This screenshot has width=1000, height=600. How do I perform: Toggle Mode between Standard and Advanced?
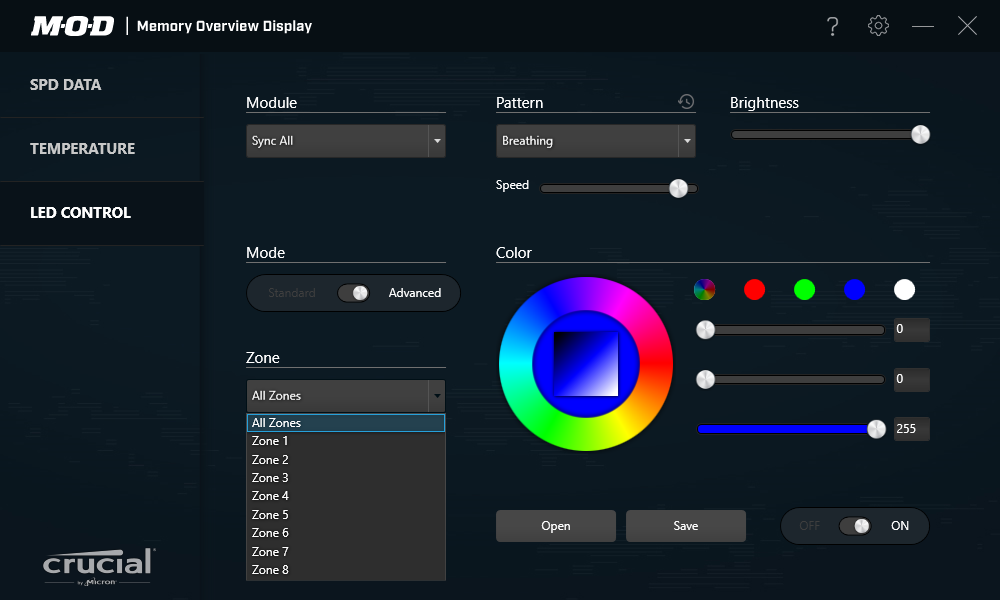pos(353,293)
